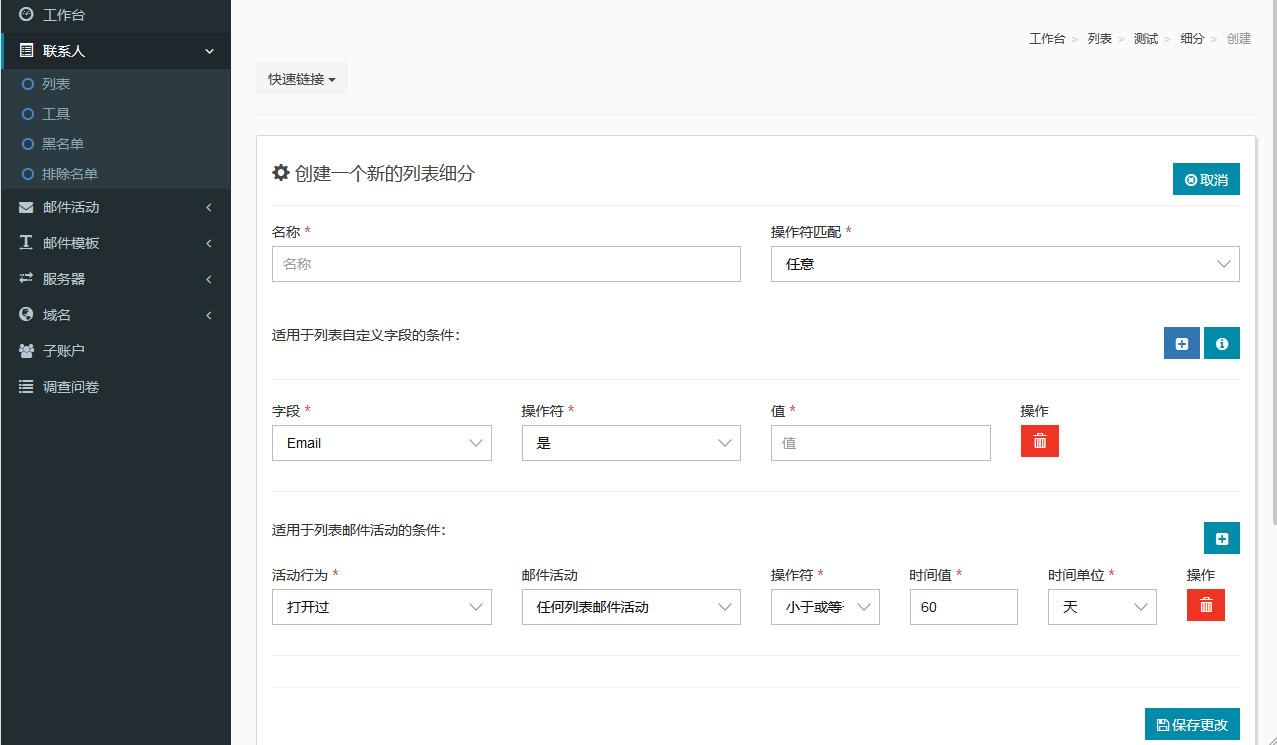The image size is (1277, 745).
Task: Open the 操作符匹配 dropdown showing 任意
Action: [x=1005, y=264]
